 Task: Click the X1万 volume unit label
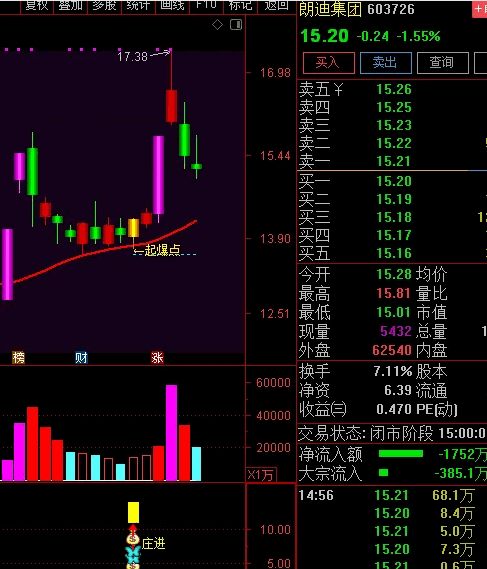coord(261,475)
